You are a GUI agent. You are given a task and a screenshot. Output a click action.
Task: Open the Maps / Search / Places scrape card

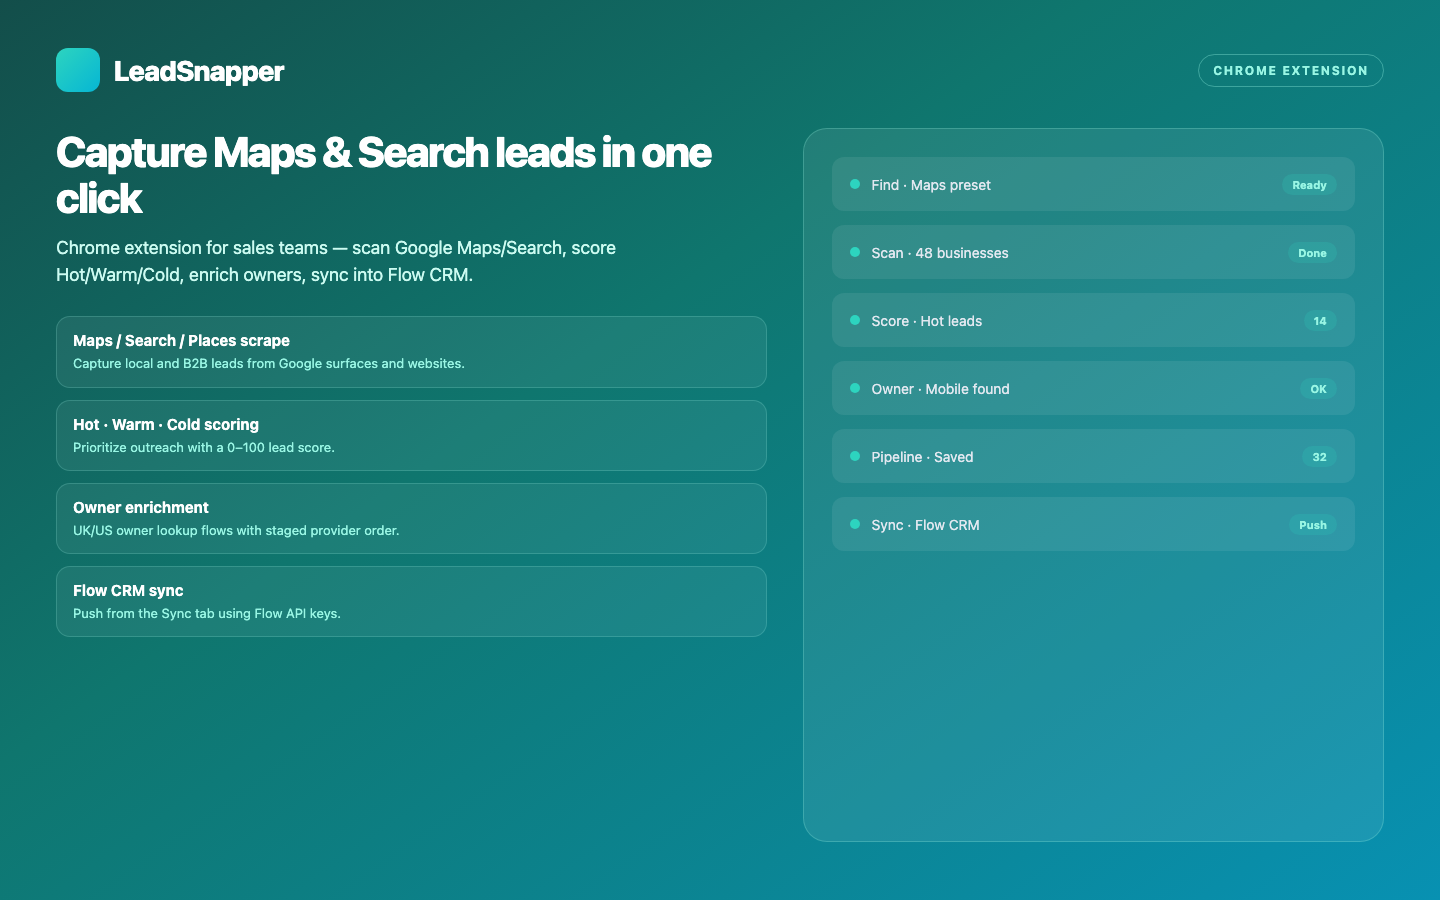click(x=411, y=352)
